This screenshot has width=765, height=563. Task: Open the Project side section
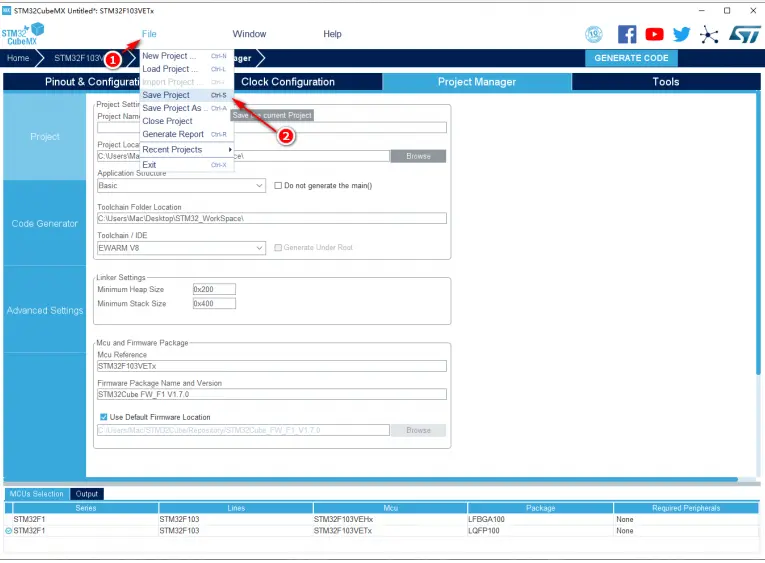coord(45,137)
